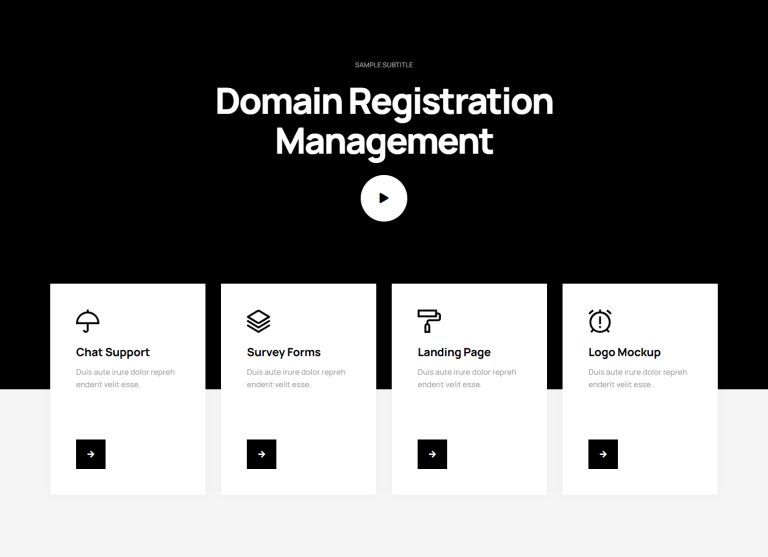Click the description text under Chat Support
768x557 pixels.
[125, 378]
